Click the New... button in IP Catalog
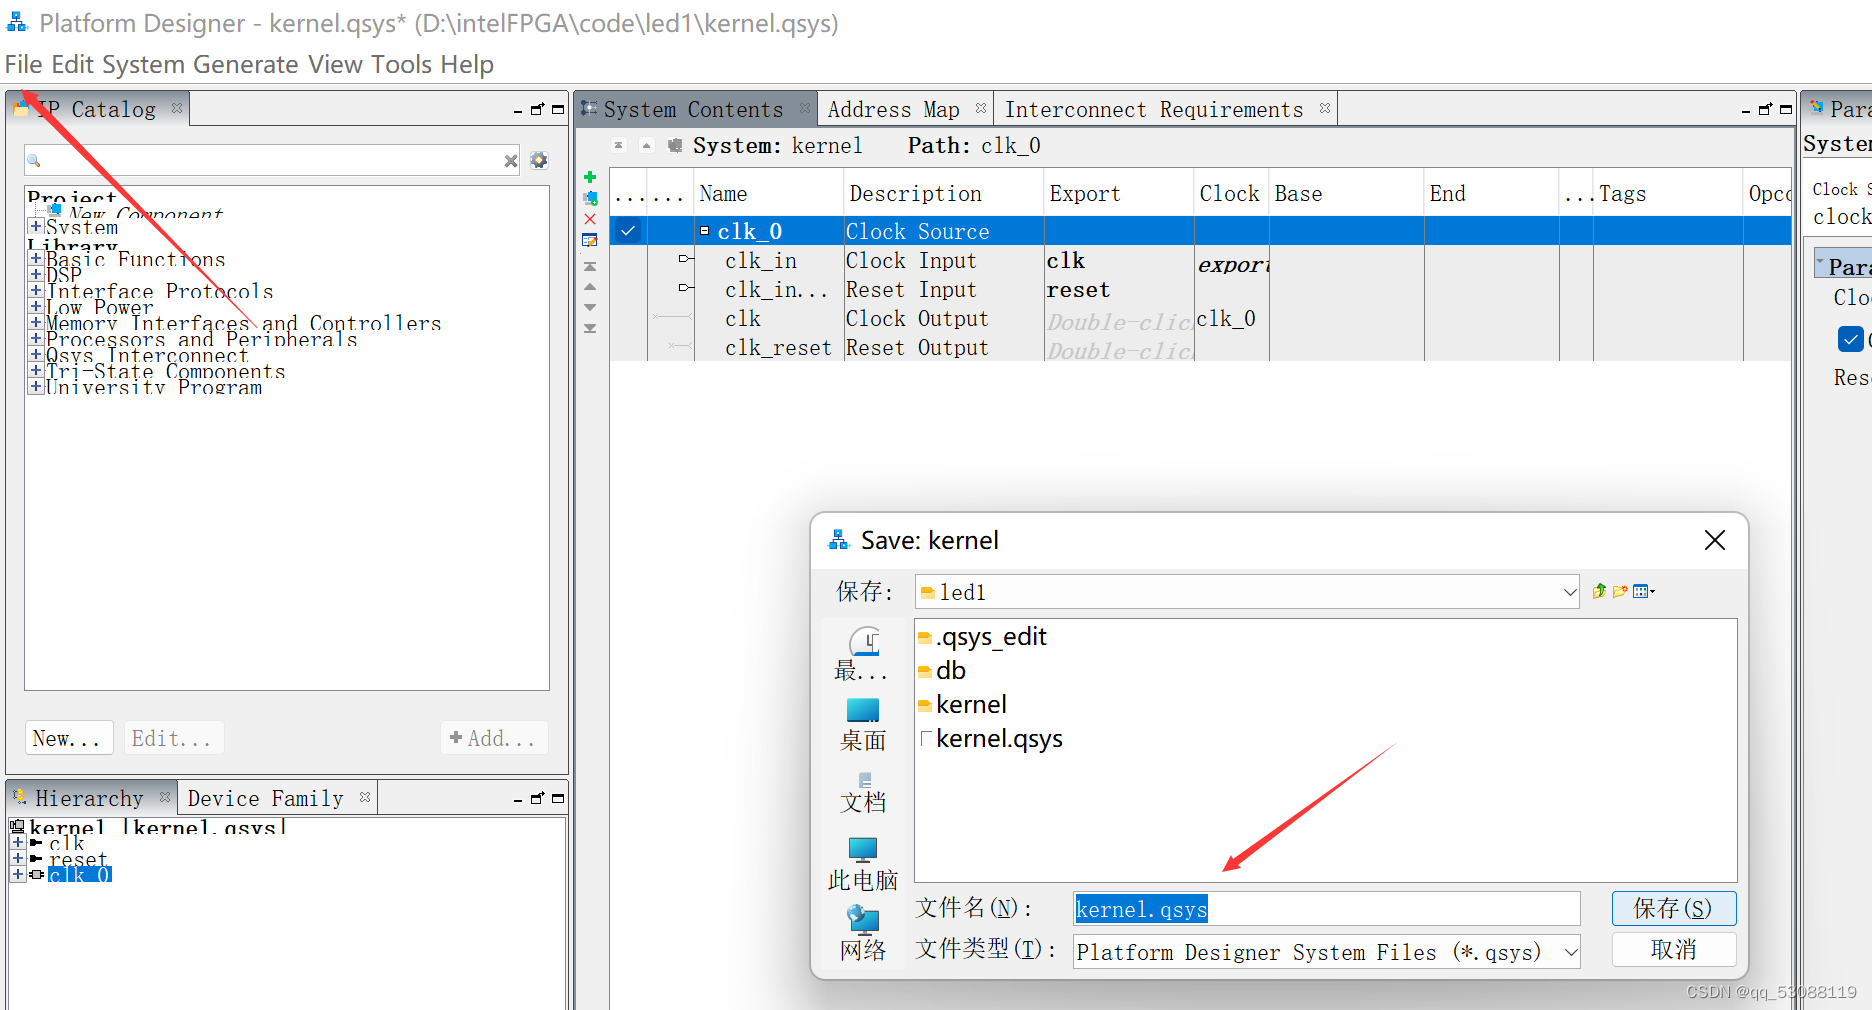1872x1010 pixels. click(x=68, y=738)
